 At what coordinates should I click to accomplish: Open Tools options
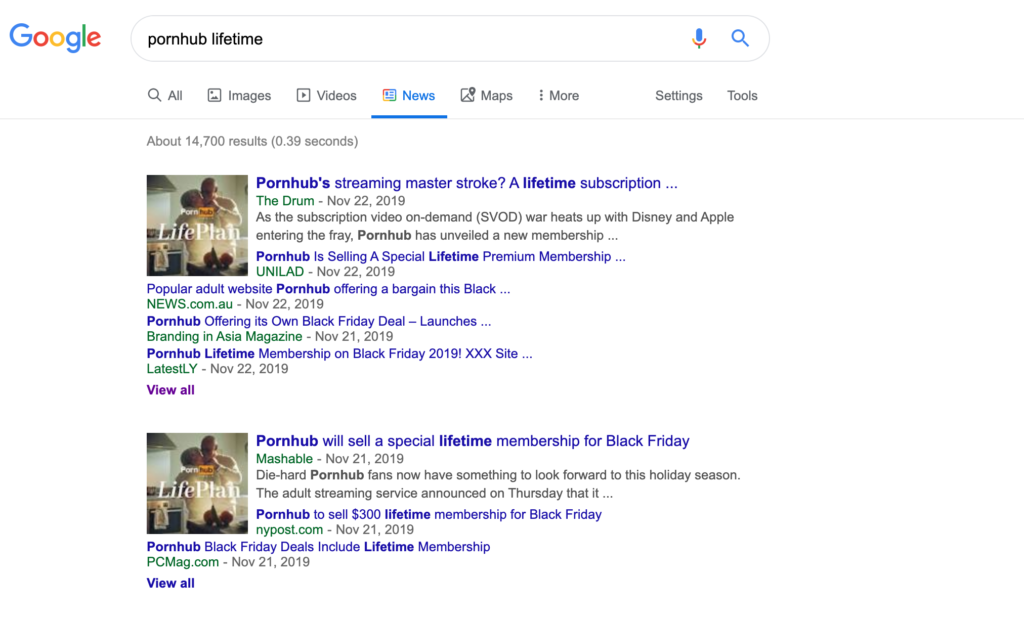[x=742, y=95]
